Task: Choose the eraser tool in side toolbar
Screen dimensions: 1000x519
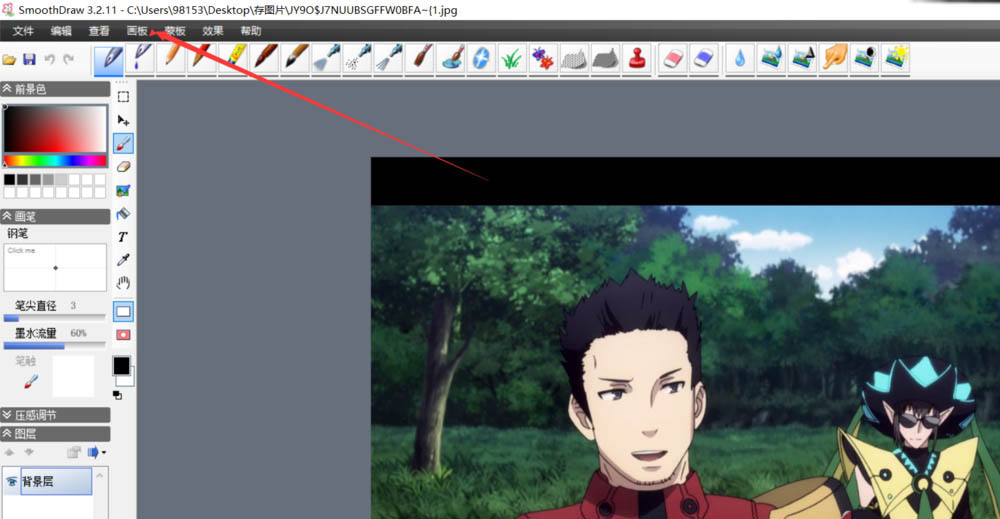Action: coord(123,167)
